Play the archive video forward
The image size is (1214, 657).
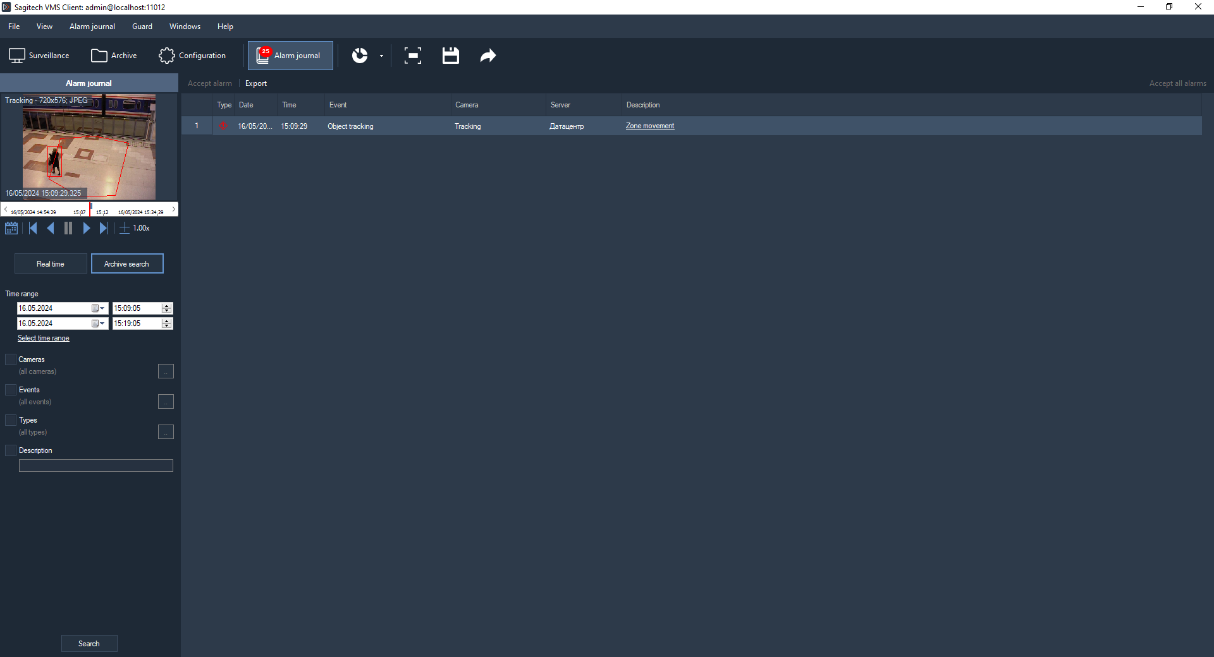point(86,228)
